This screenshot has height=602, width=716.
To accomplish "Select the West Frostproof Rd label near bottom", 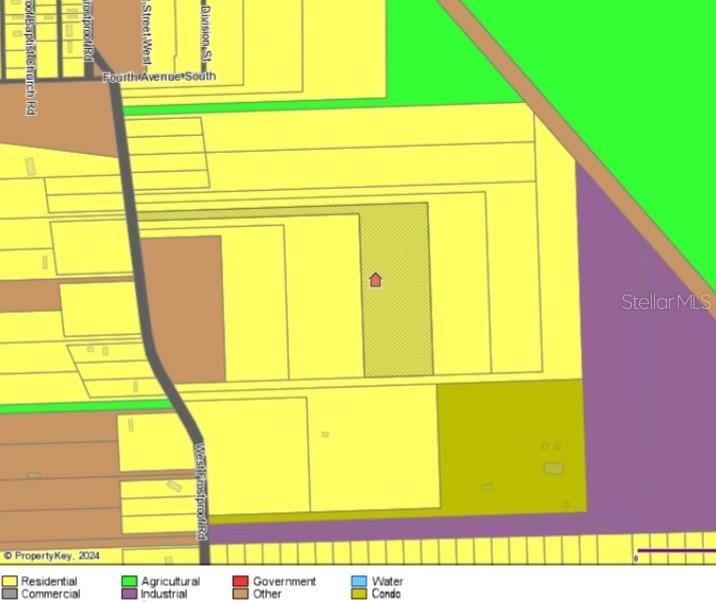I will (x=201, y=490).
